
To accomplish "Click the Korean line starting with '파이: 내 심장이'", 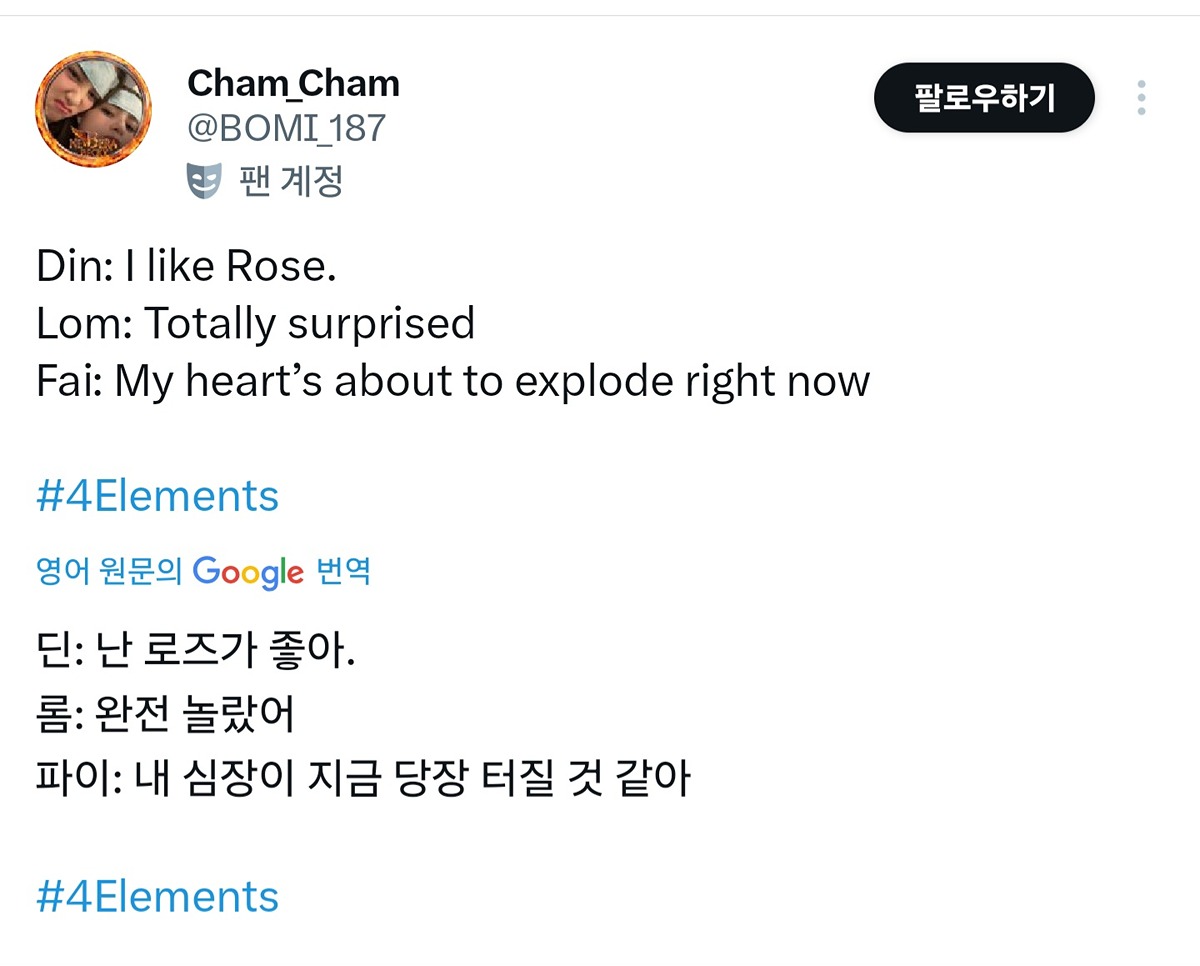I will pyautogui.click(x=363, y=778).
